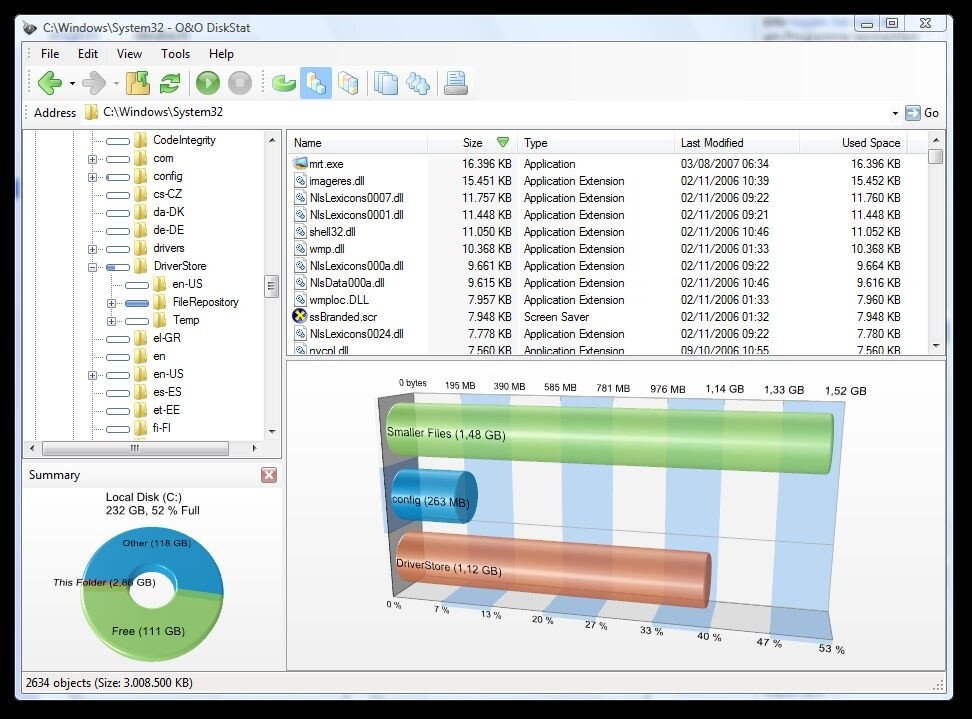The height and width of the screenshot is (719, 972).
Task: Click the stacked files toolbar icon
Action: [x=386, y=83]
